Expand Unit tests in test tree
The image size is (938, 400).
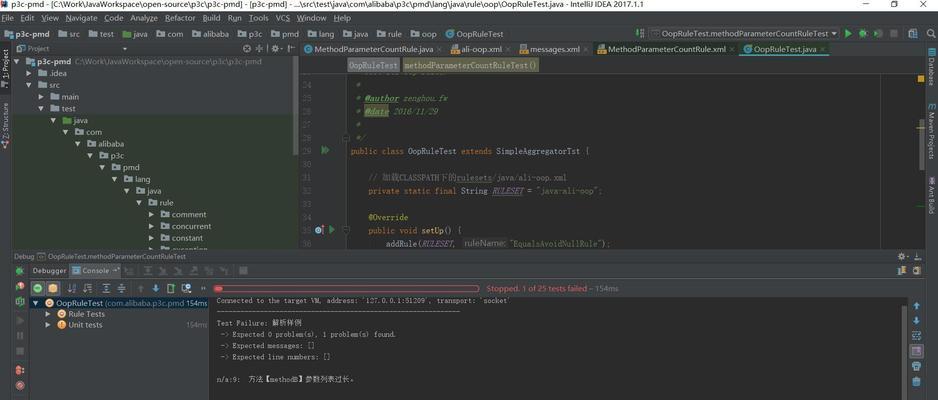point(48,325)
